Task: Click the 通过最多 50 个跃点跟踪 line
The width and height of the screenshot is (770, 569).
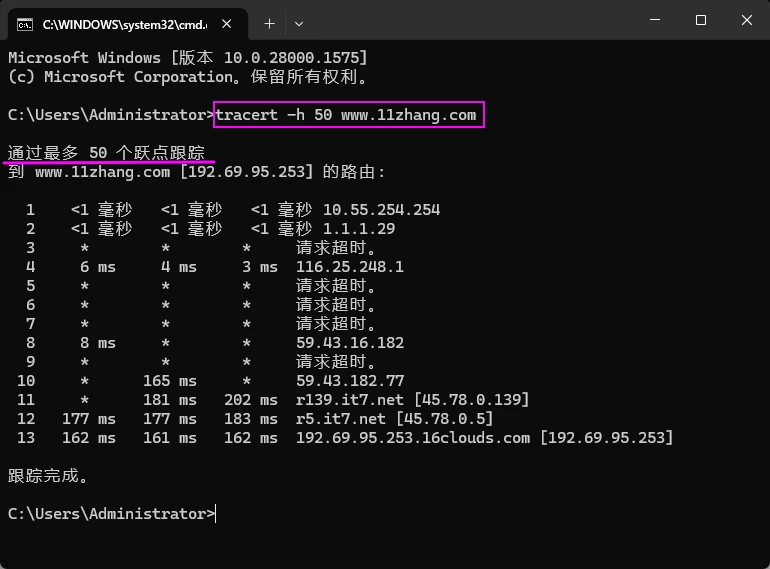Action: pyautogui.click(x=106, y=153)
